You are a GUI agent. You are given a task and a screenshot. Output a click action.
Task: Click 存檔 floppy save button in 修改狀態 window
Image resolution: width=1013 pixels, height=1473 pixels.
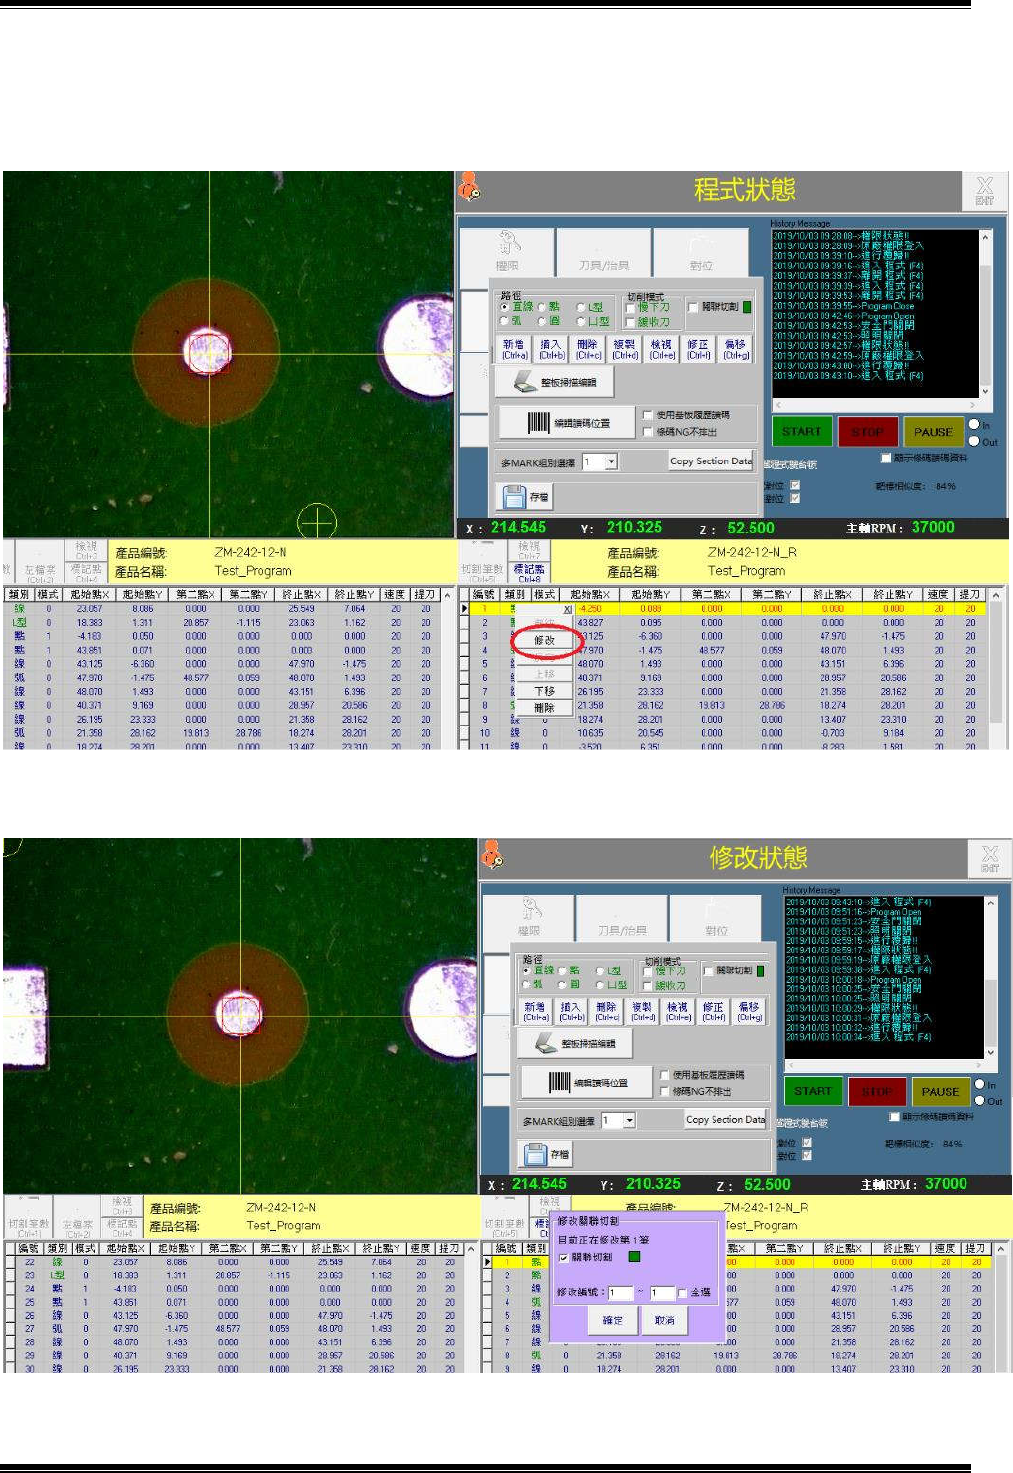(x=546, y=1154)
